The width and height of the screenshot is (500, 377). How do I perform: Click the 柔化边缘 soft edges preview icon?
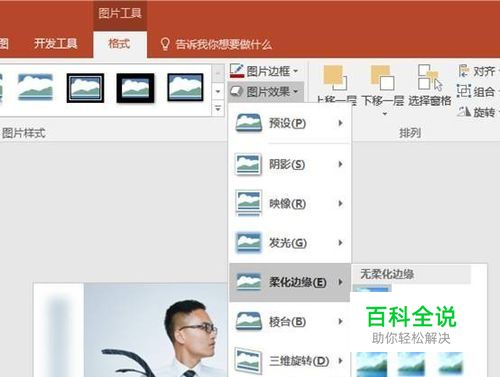point(248,282)
